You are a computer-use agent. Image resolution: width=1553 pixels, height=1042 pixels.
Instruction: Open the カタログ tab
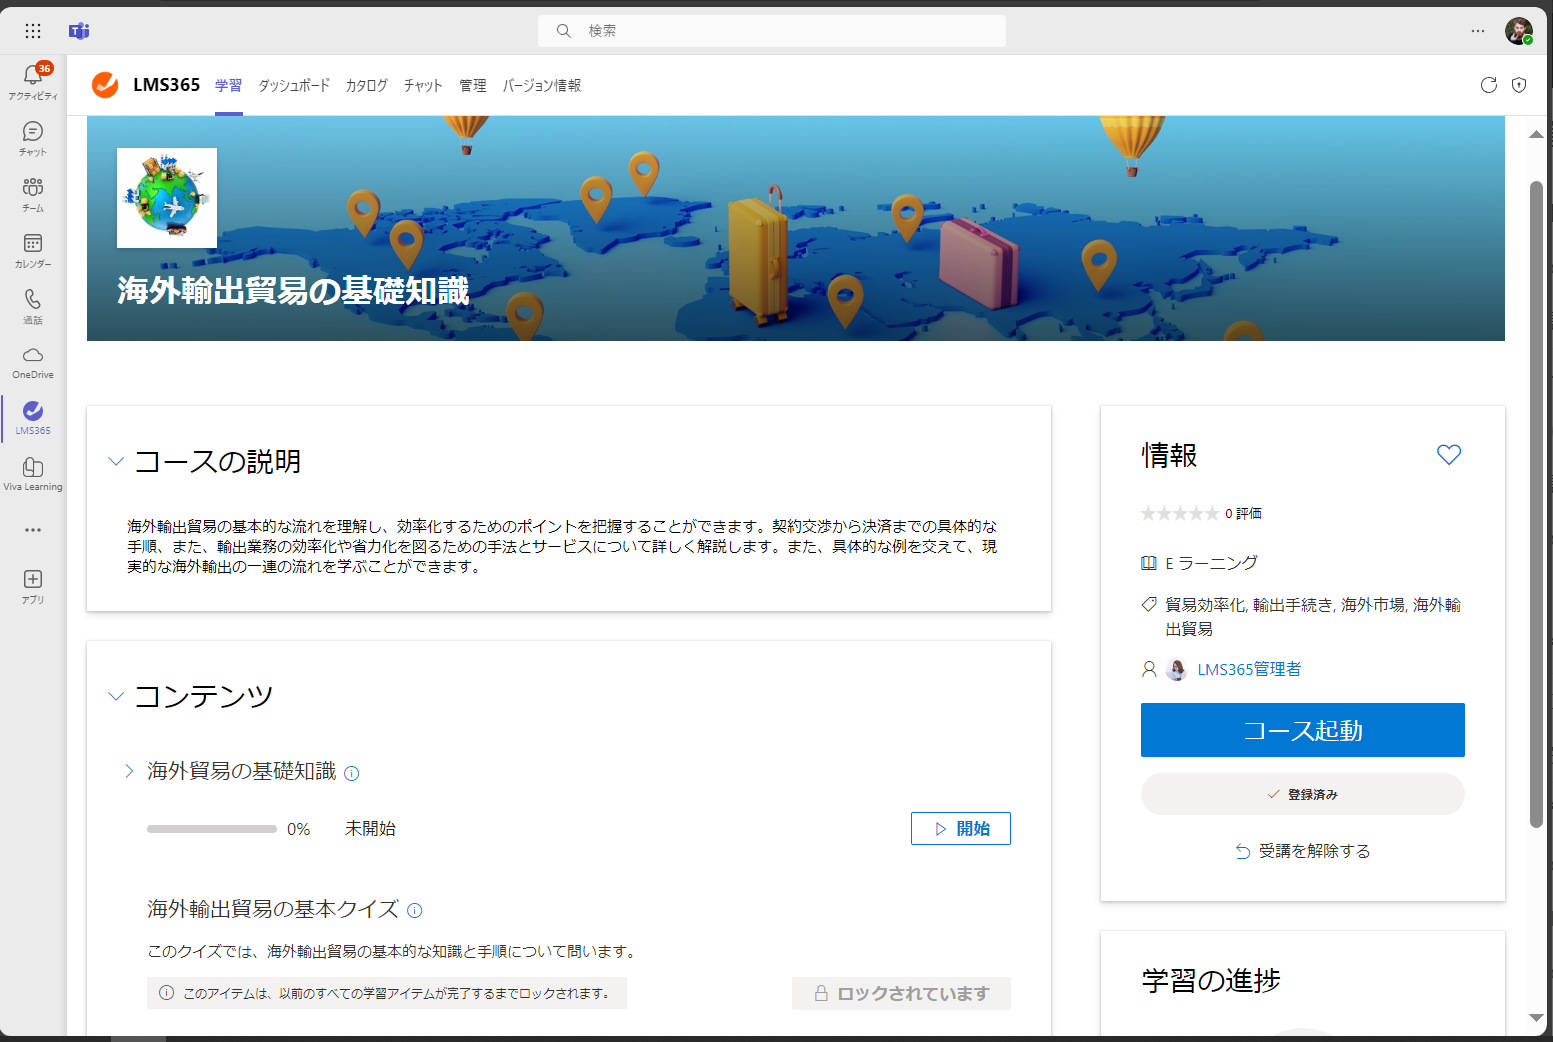tap(367, 85)
